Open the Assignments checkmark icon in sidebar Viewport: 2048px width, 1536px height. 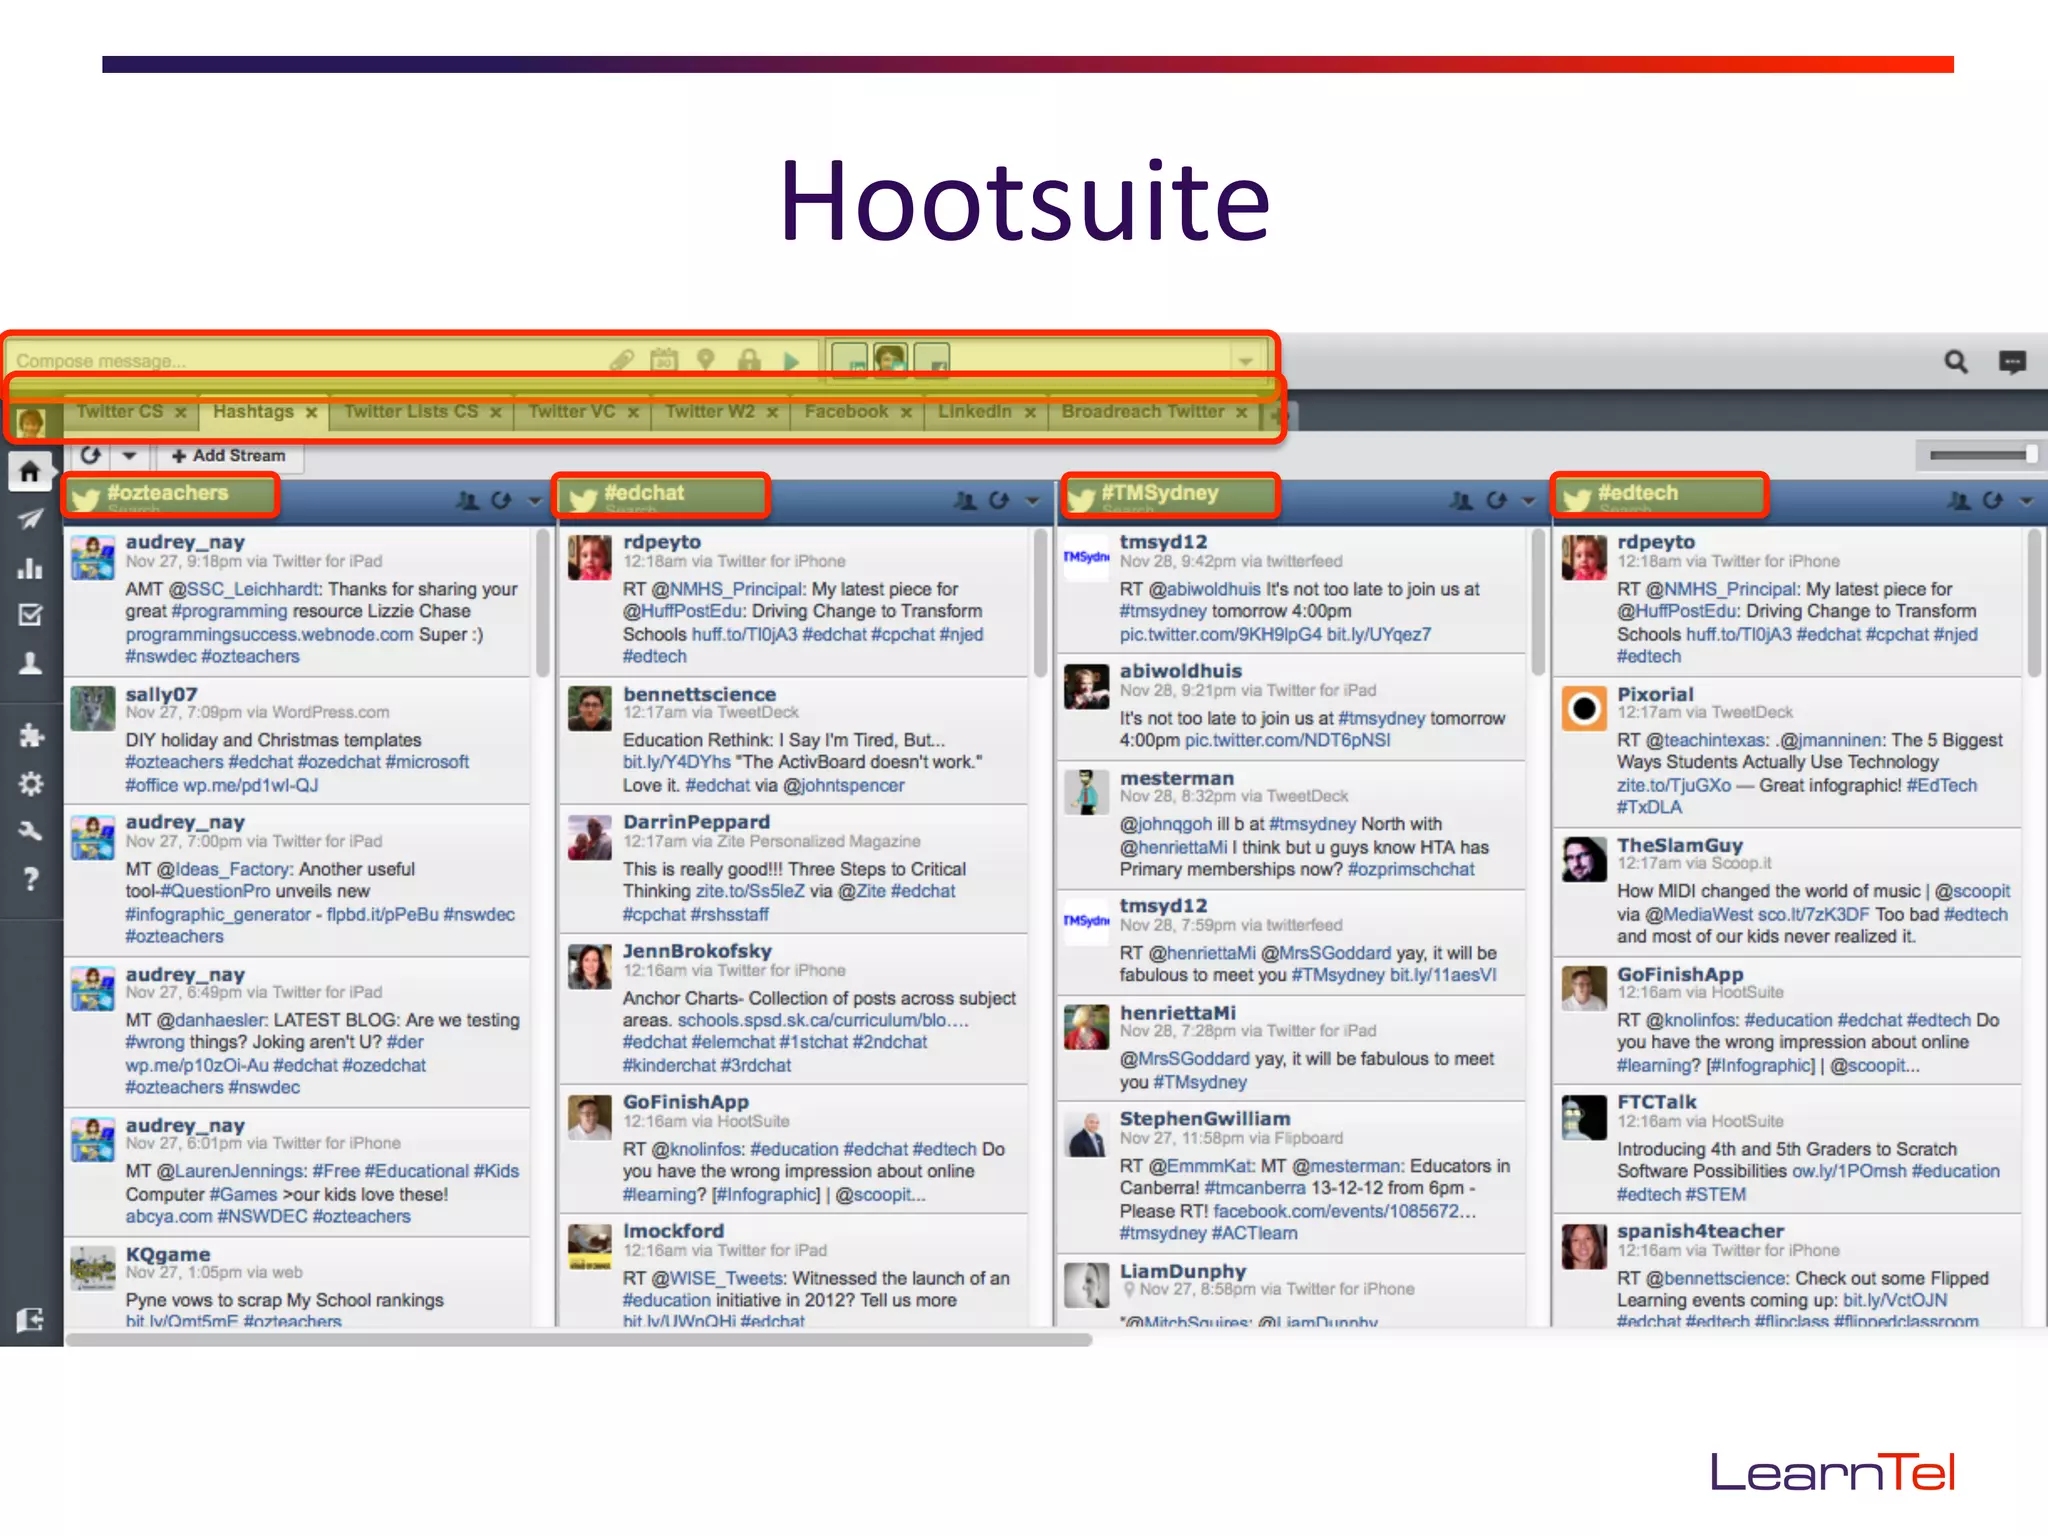[x=30, y=615]
